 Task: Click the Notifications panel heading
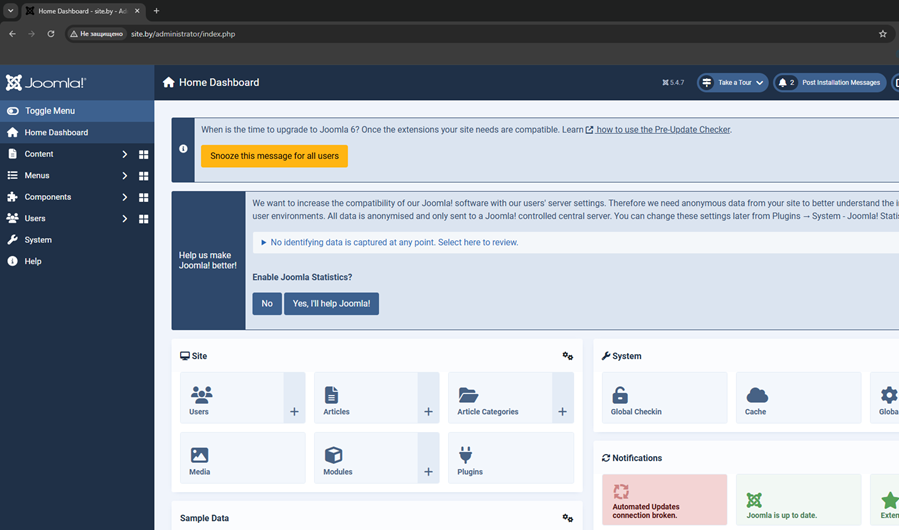(632, 458)
